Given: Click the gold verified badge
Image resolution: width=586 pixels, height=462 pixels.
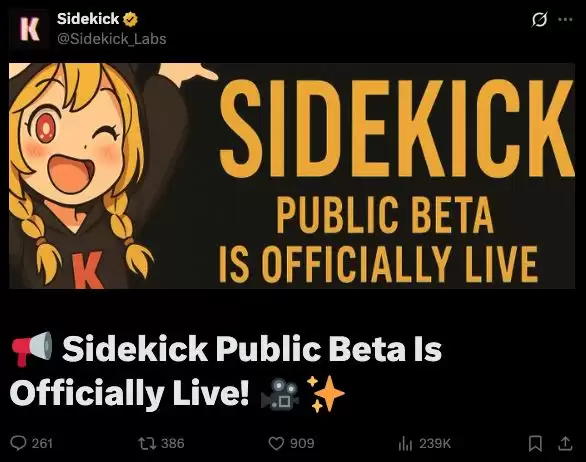Looking at the screenshot, I should [130, 19].
